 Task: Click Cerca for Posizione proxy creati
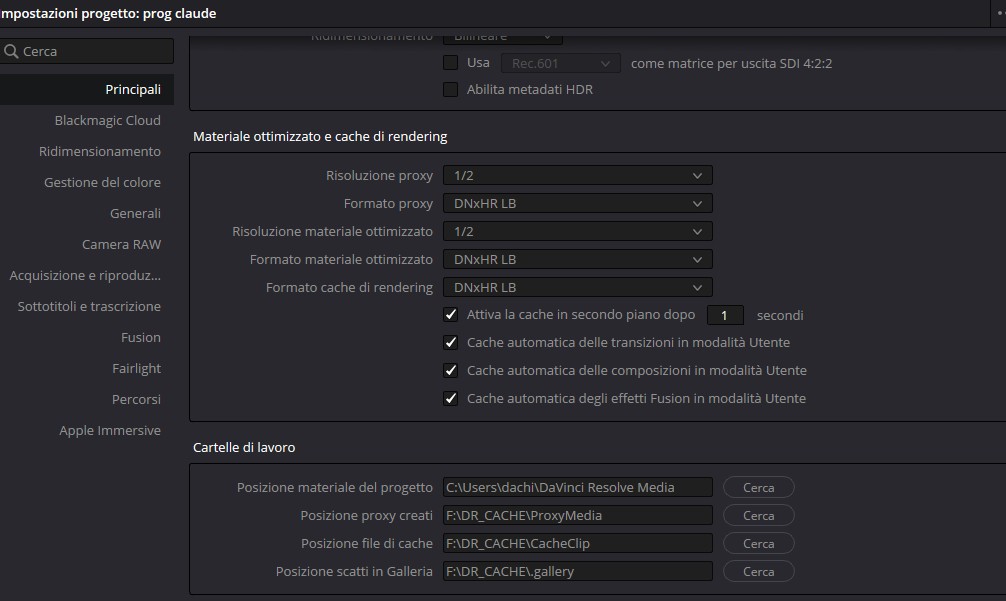click(758, 516)
